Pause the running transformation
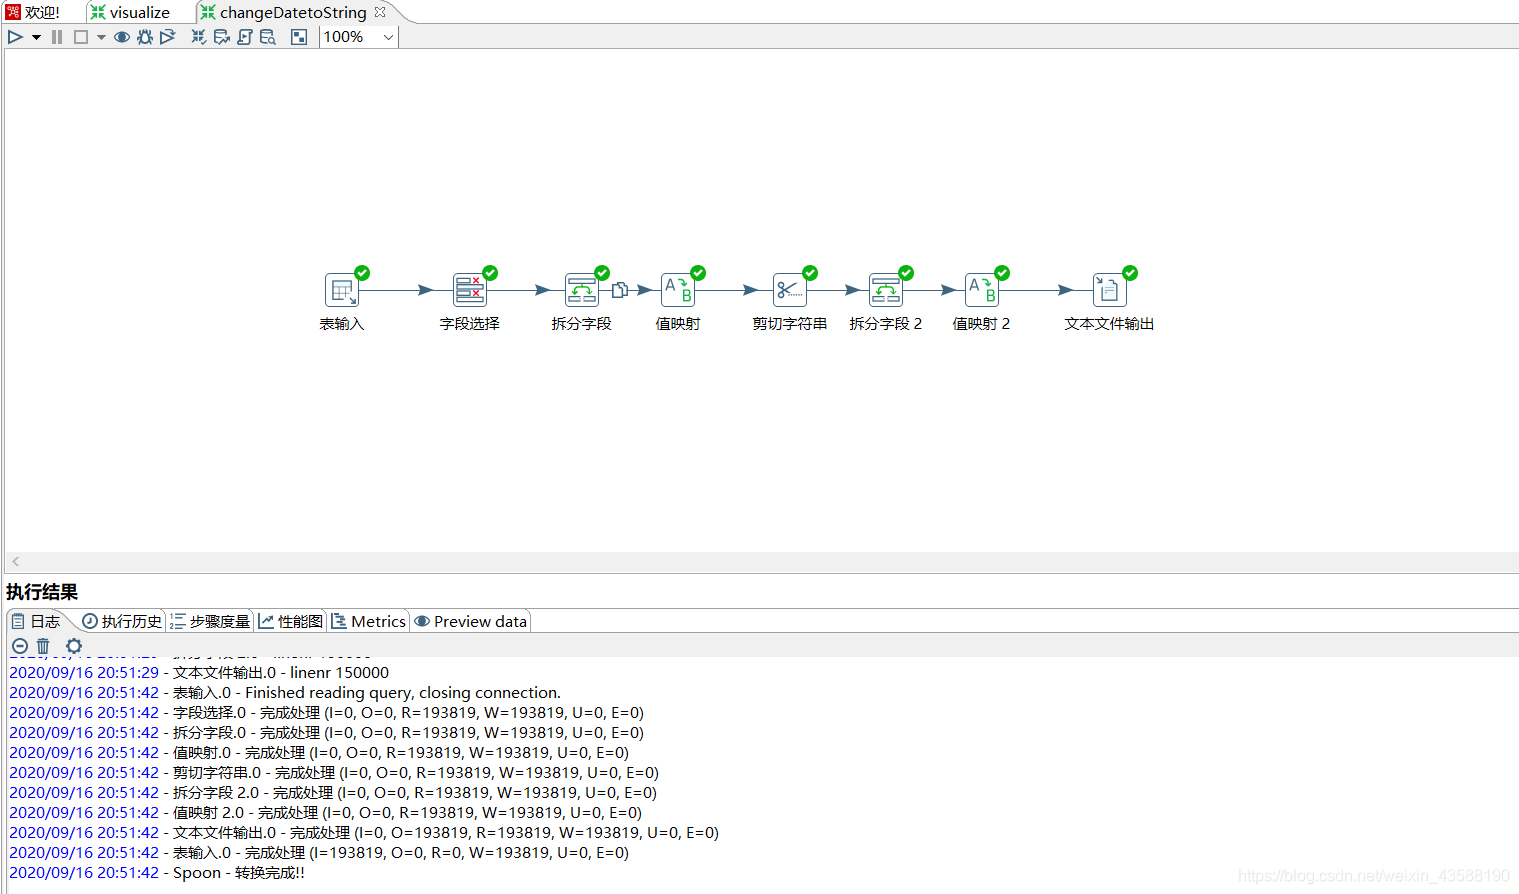 (x=57, y=37)
